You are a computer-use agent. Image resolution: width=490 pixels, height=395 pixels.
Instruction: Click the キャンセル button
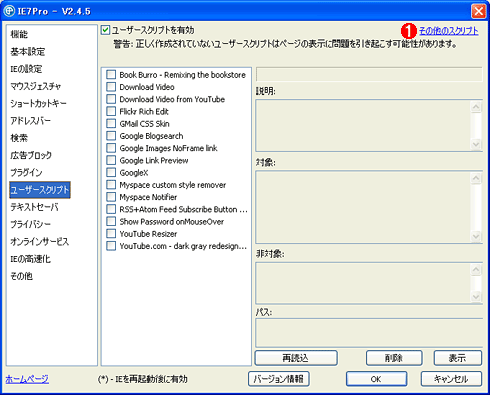click(x=451, y=379)
